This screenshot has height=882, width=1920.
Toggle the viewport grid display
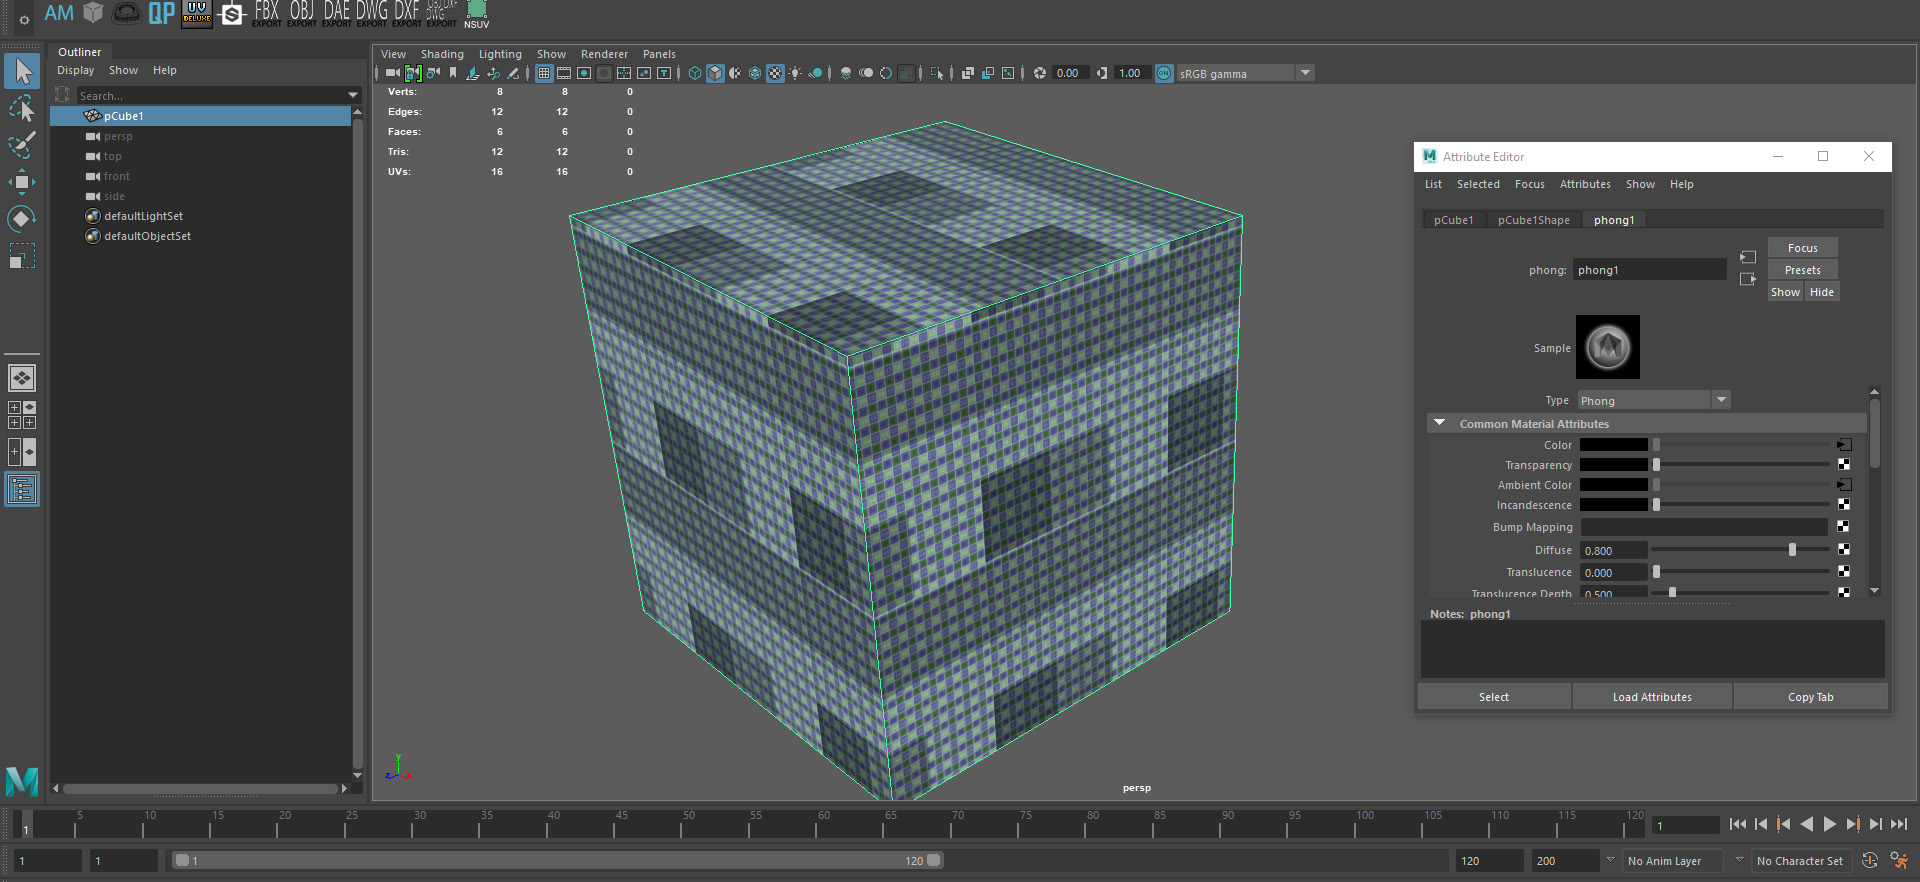tap(544, 73)
